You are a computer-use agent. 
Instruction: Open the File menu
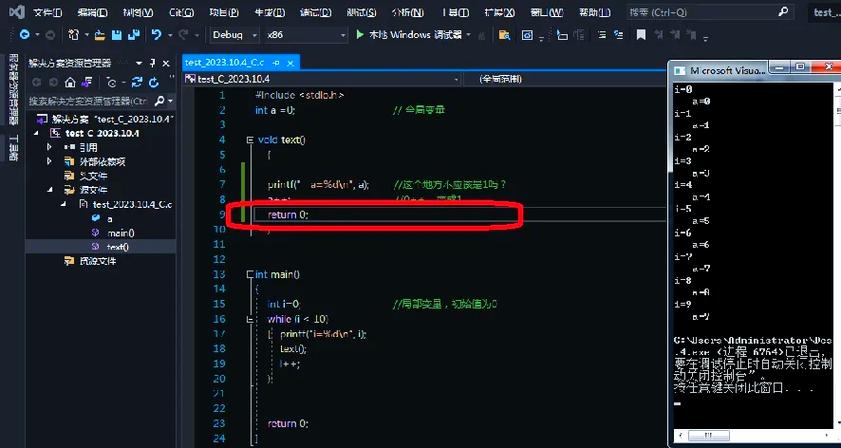click(x=47, y=12)
